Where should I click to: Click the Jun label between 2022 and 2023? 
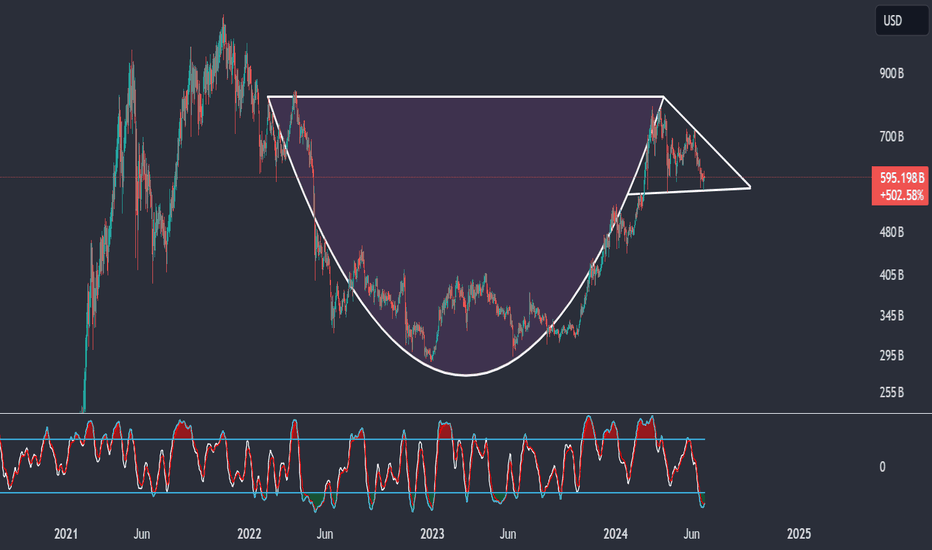click(x=325, y=533)
